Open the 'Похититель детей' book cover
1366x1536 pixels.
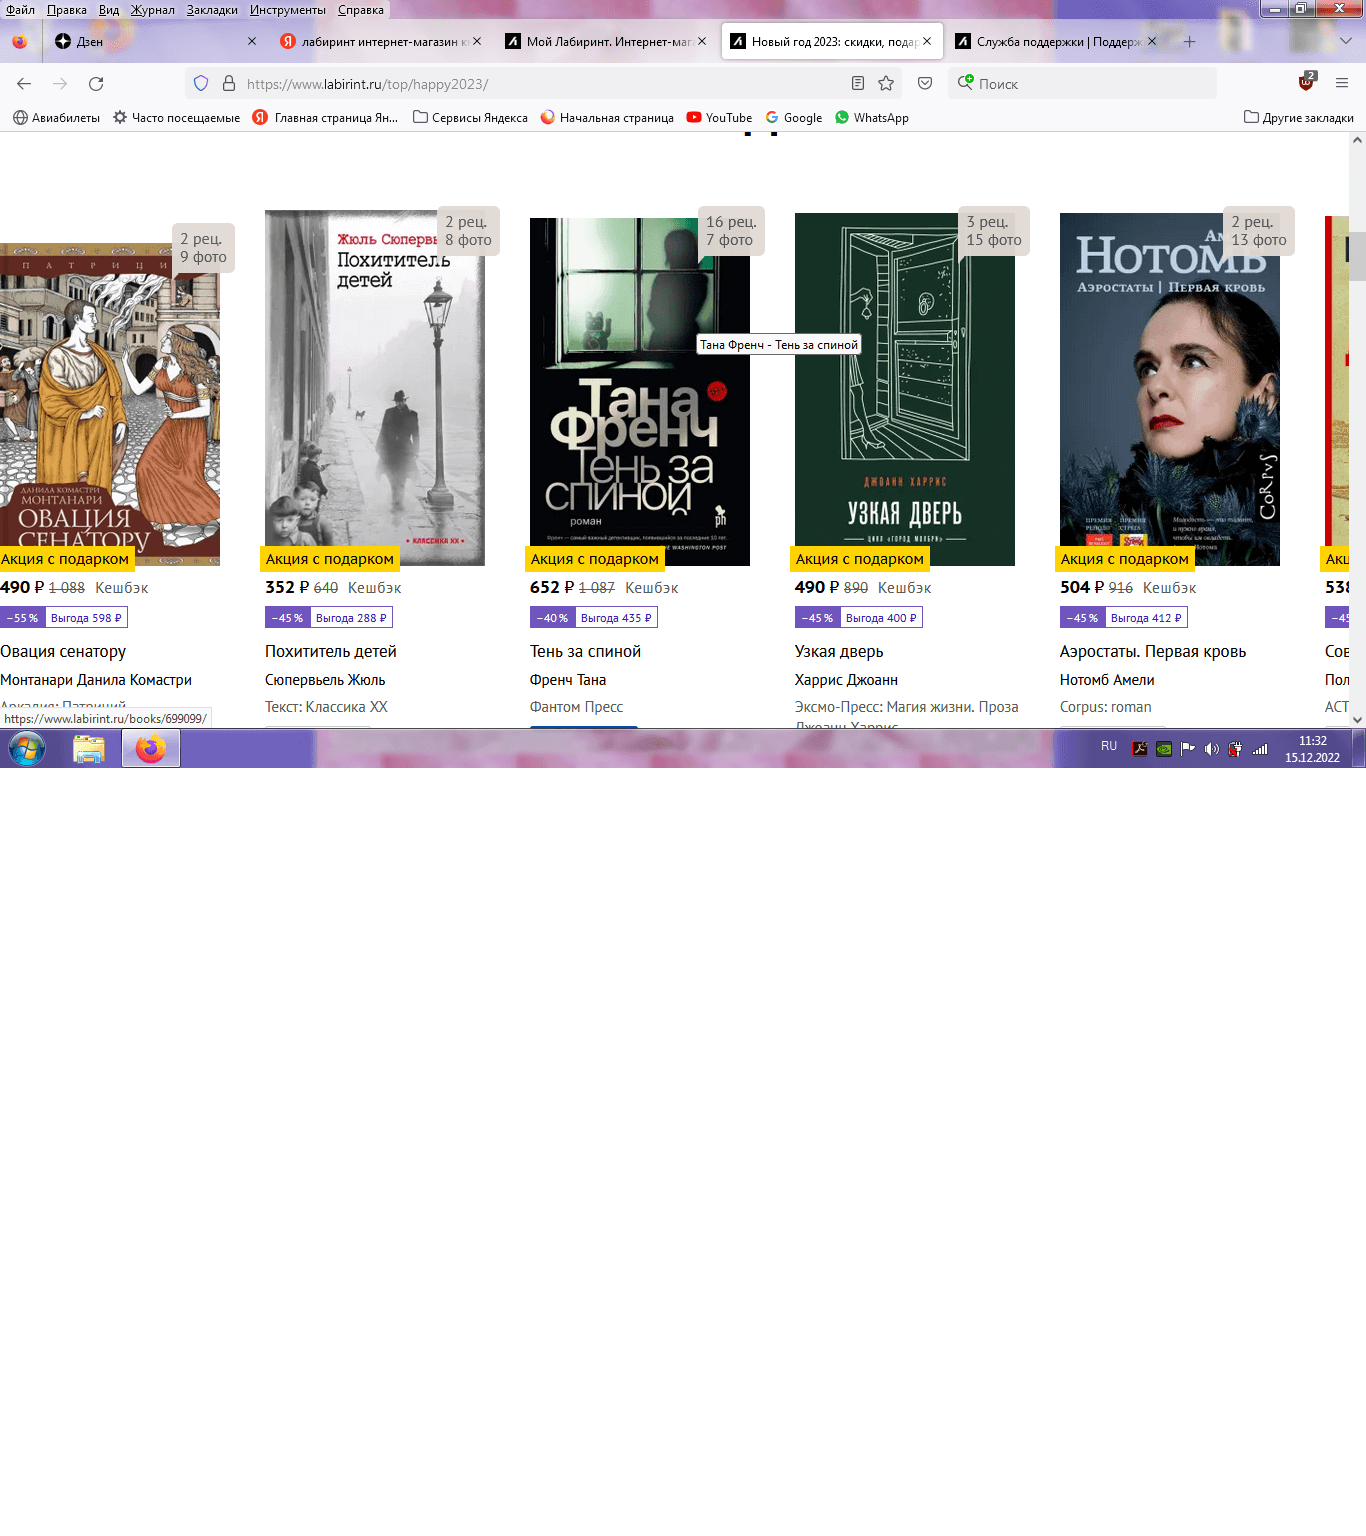pyautogui.click(x=375, y=388)
